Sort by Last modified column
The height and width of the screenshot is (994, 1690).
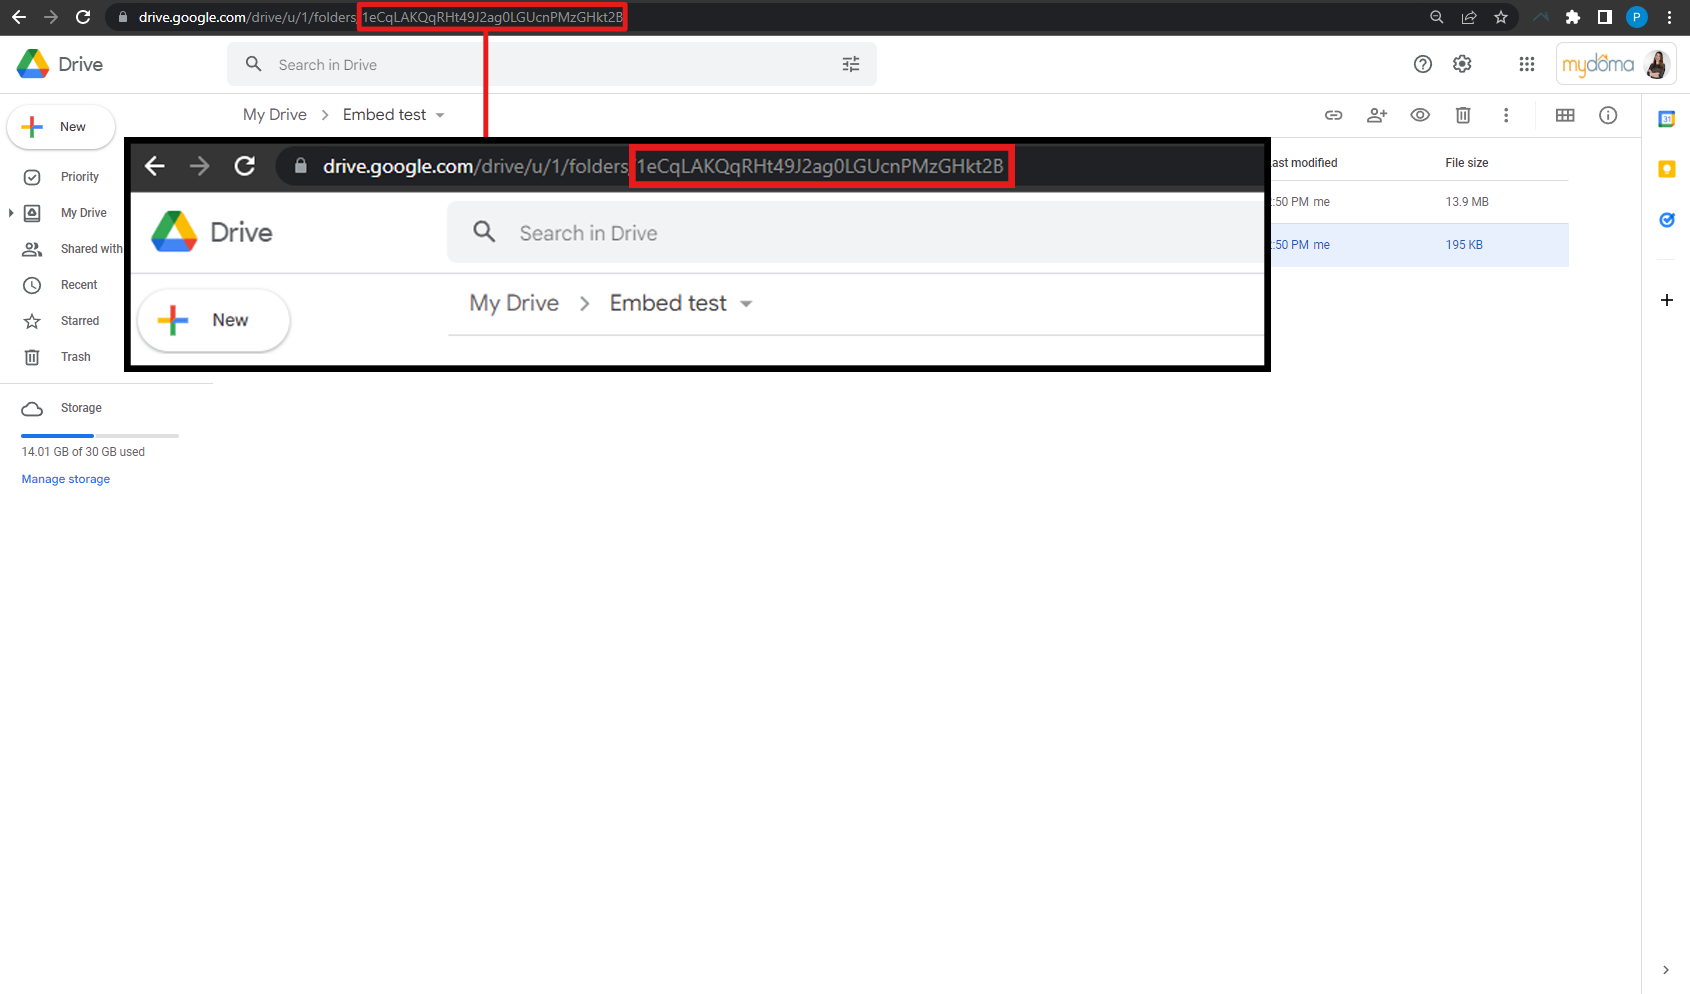coord(1304,163)
